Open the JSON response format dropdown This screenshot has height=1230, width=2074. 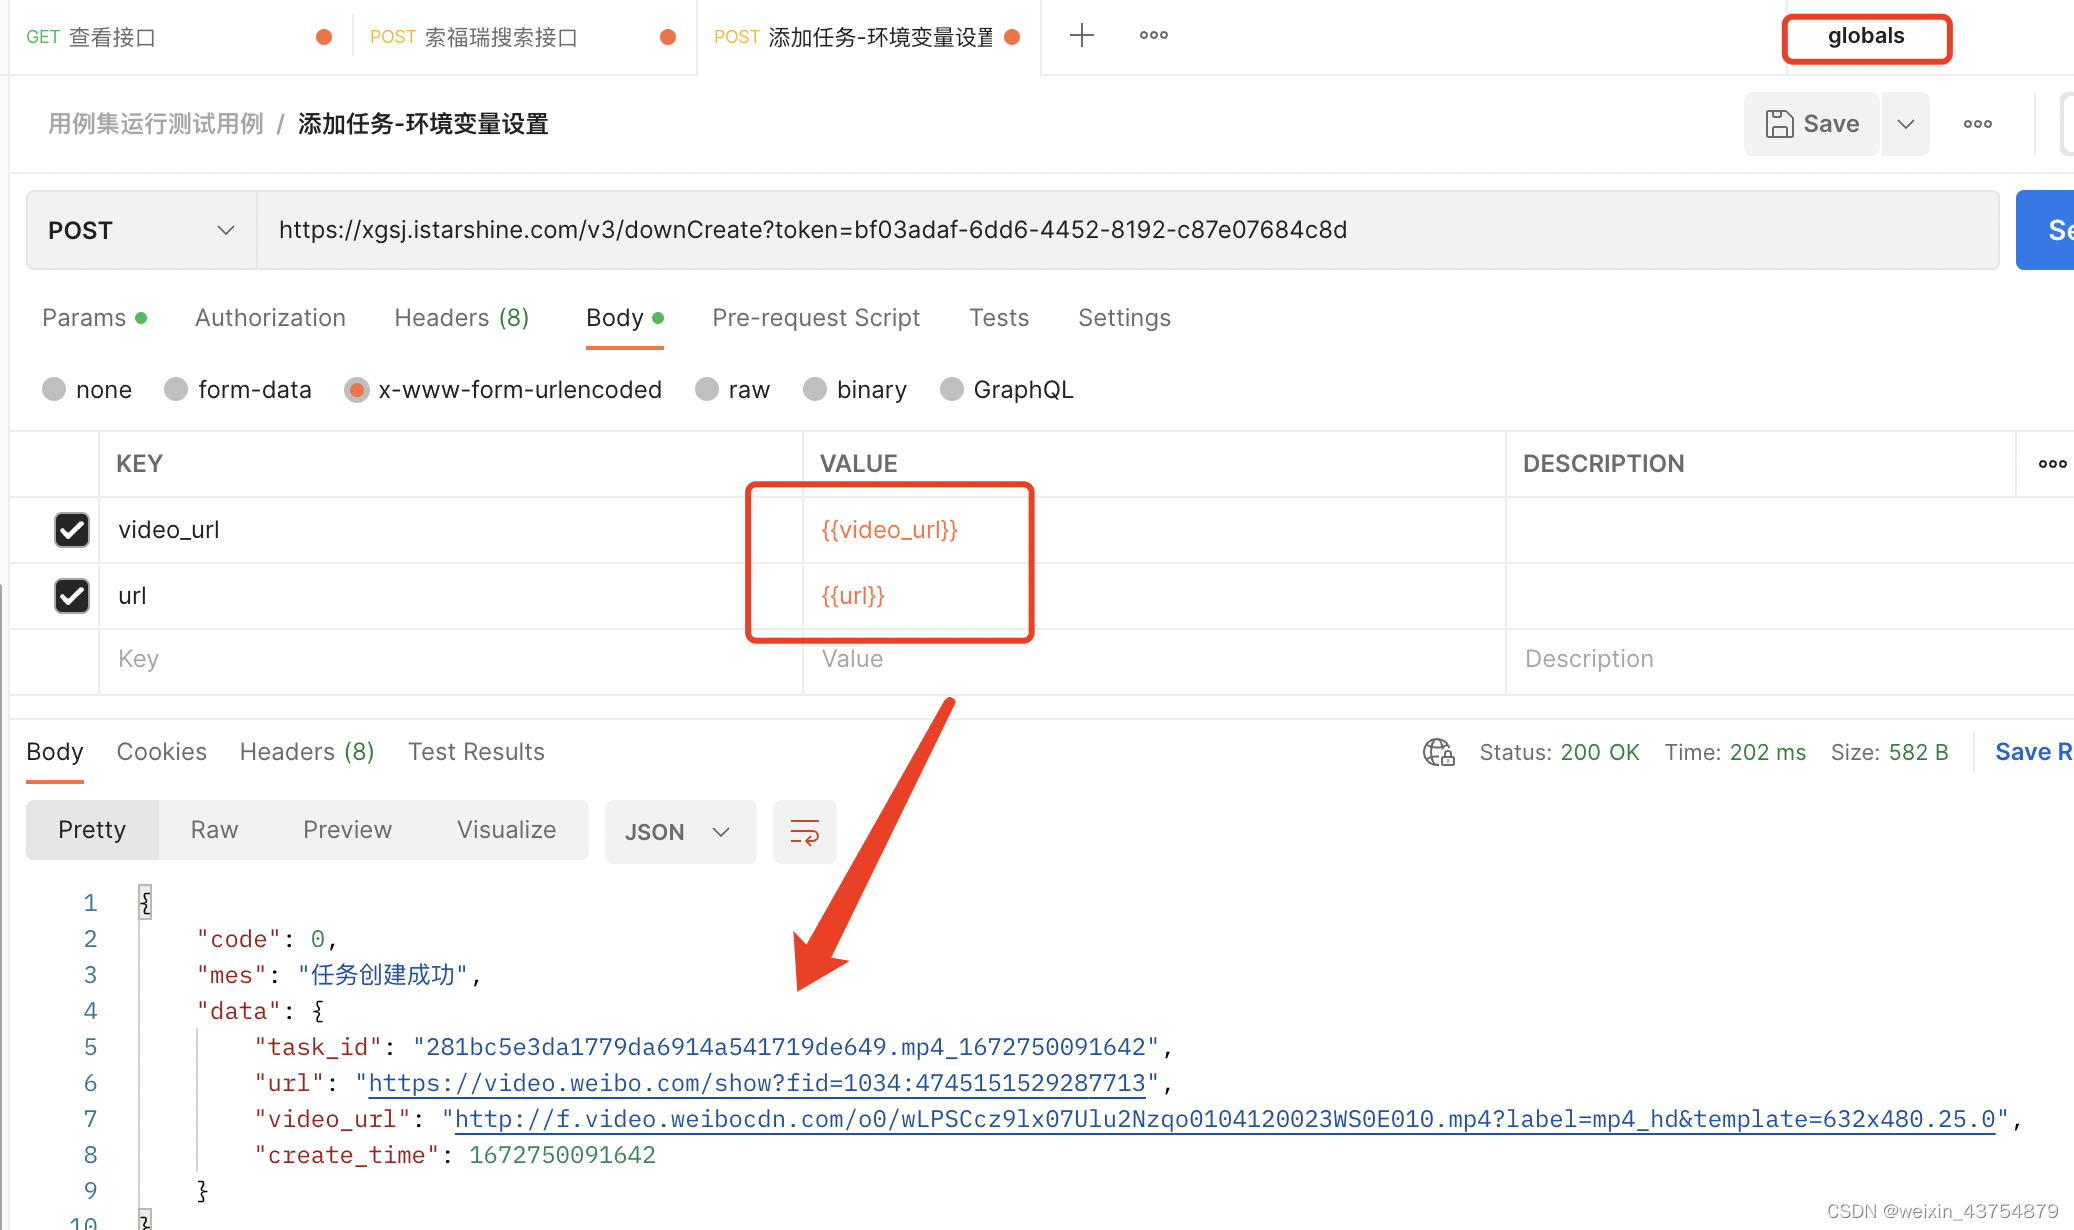pyautogui.click(x=679, y=832)
